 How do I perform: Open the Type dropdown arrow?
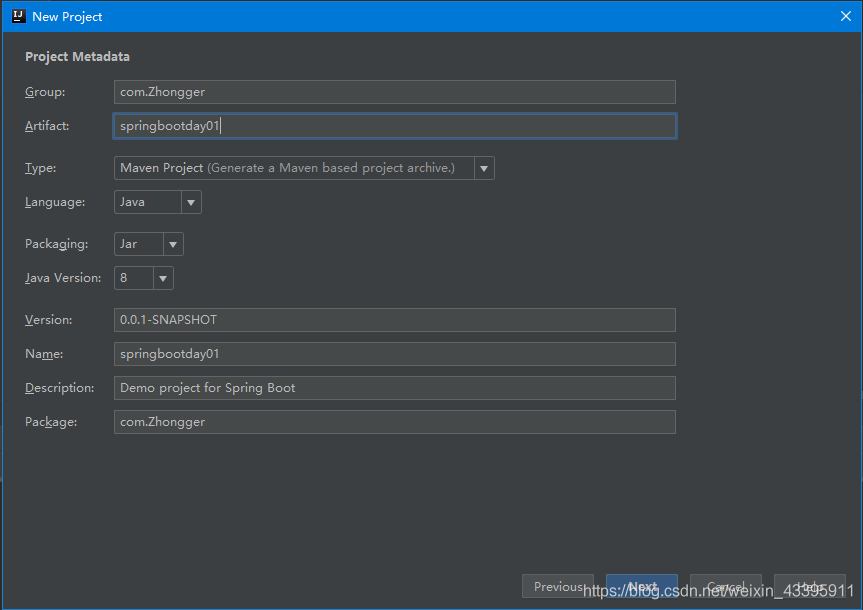point(484,168)
